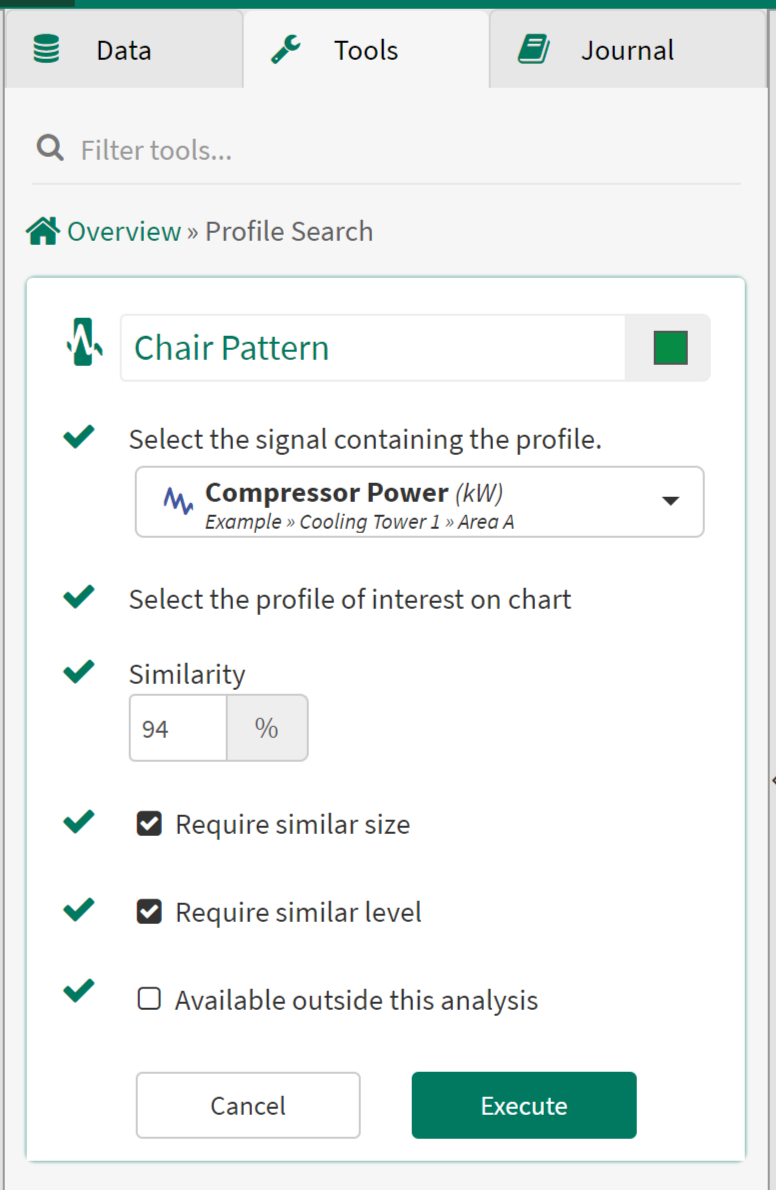Click the book icon on Journal tab
This screenshot has width=776, height=1190.
point(533,50)
